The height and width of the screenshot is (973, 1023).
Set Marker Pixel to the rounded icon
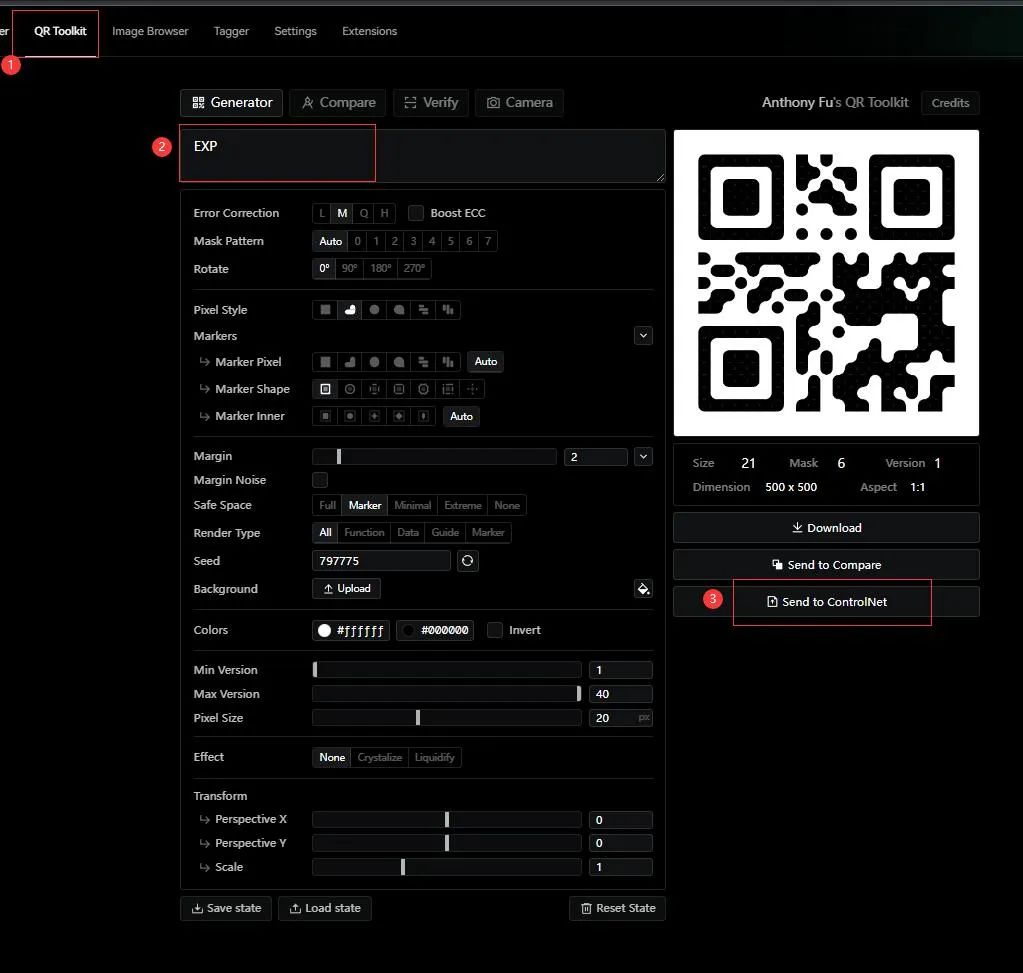[x=350, y=362]
